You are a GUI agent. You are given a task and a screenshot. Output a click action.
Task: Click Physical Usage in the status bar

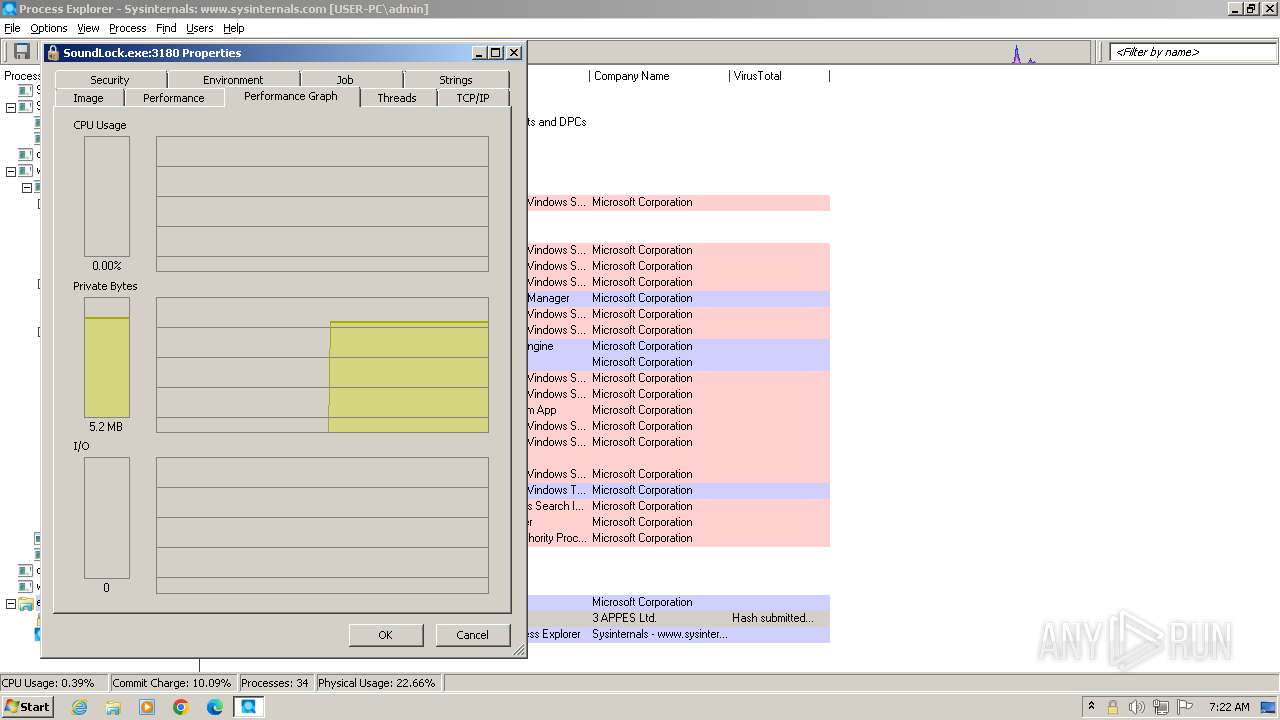pyautogui.click(x=377, y=683)
